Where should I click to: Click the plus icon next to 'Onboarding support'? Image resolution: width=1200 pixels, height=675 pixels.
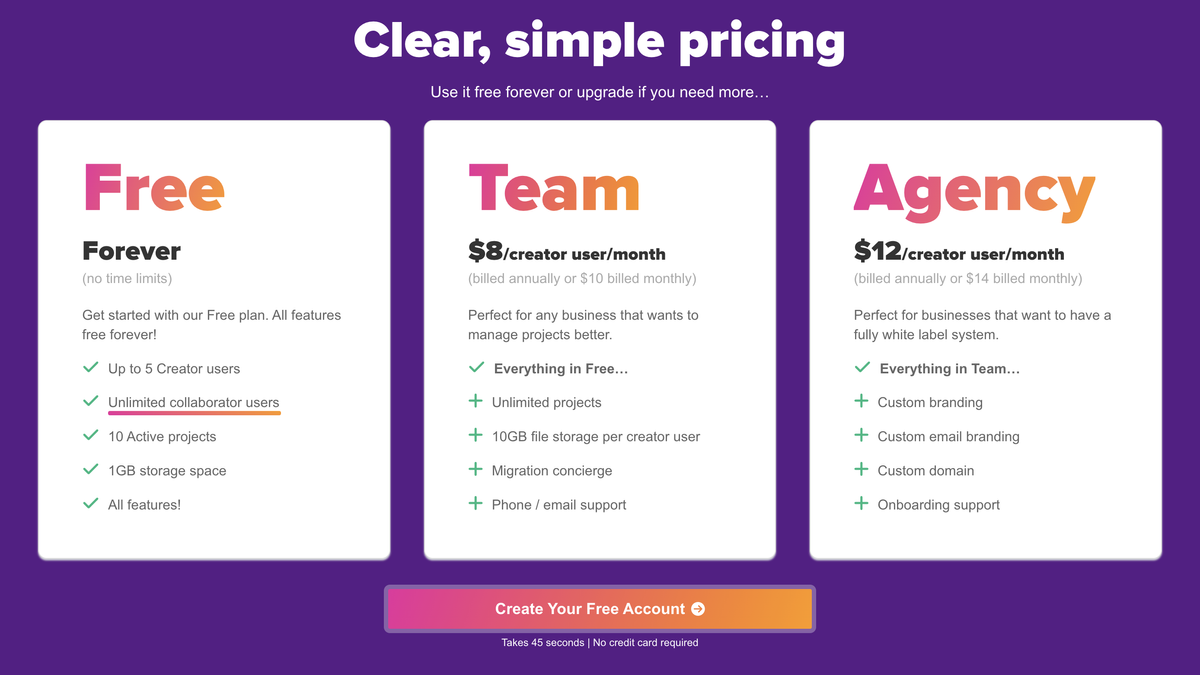(862, 504)
